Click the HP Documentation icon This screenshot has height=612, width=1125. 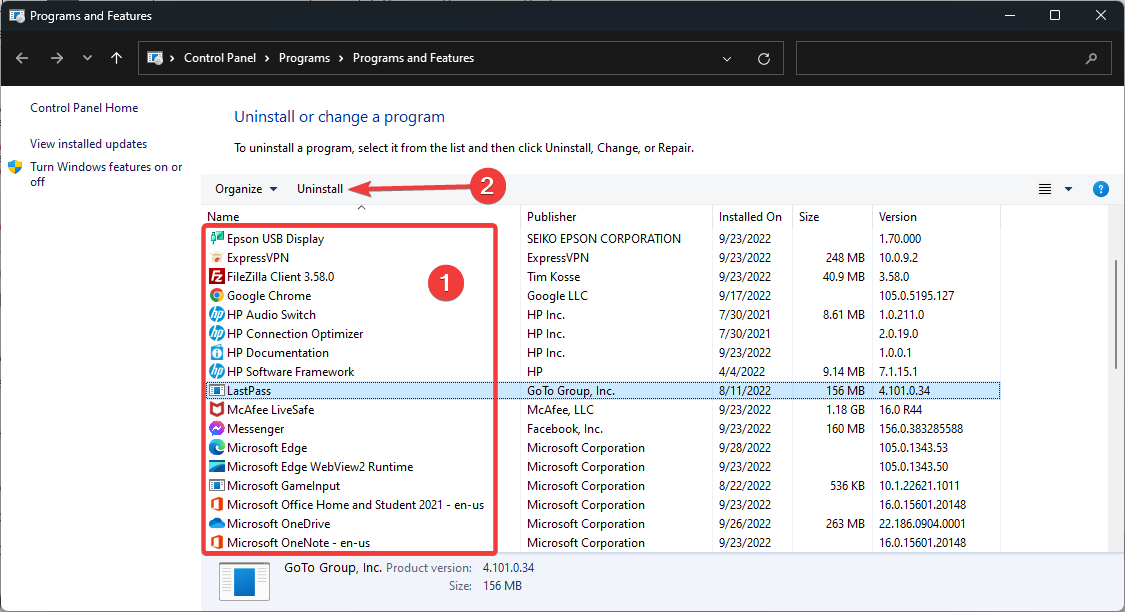click(x=217, y=352)
